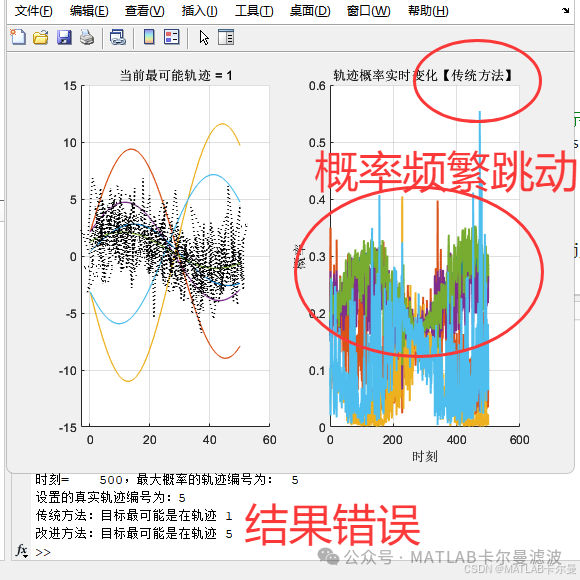Click the Print Figure icon

pyautogui.click(x=87, y=37)
